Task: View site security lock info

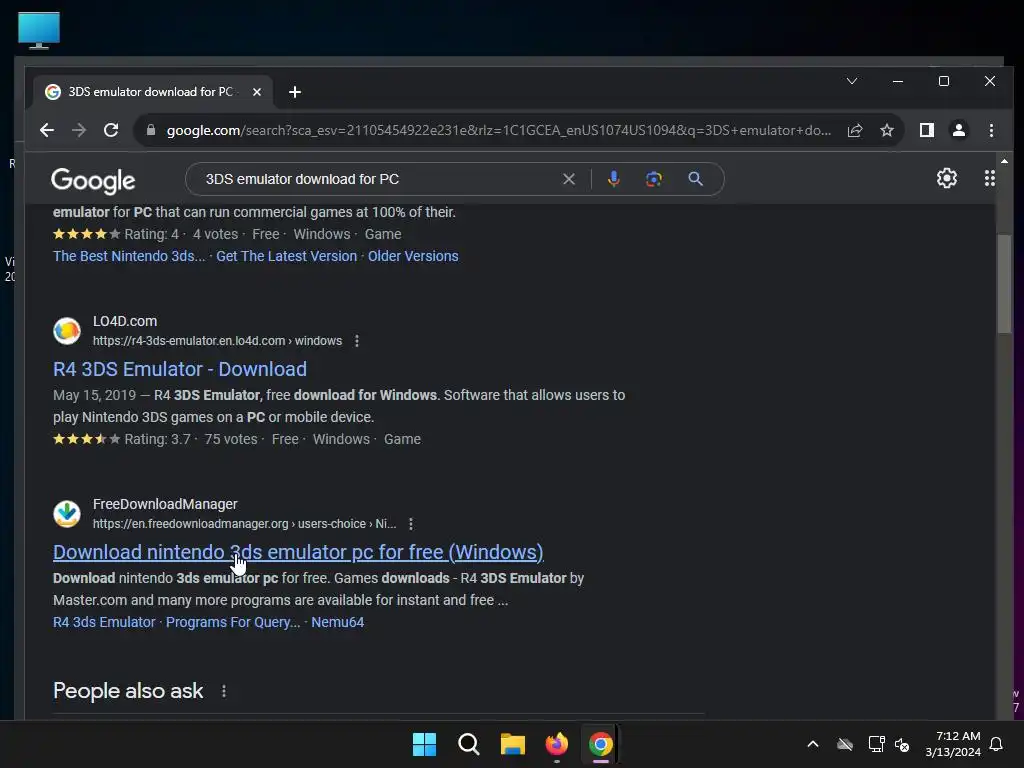Action: 151,130
